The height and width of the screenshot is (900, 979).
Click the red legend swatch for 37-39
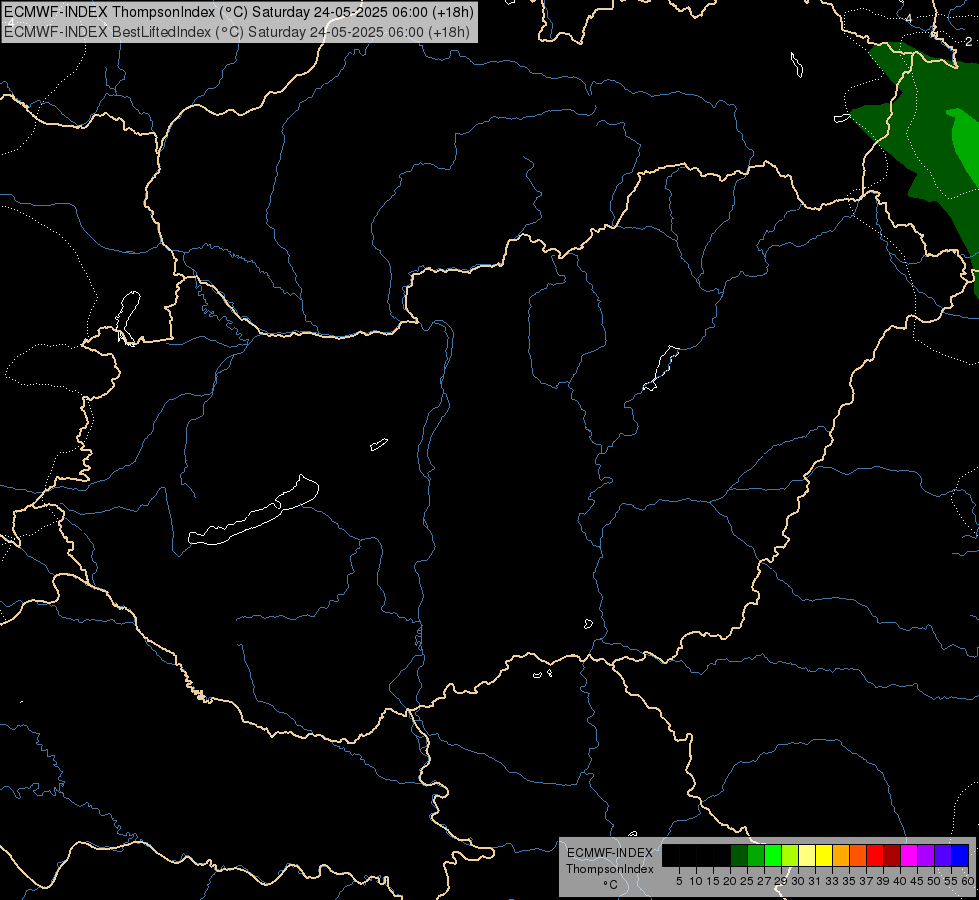[875, 855]
